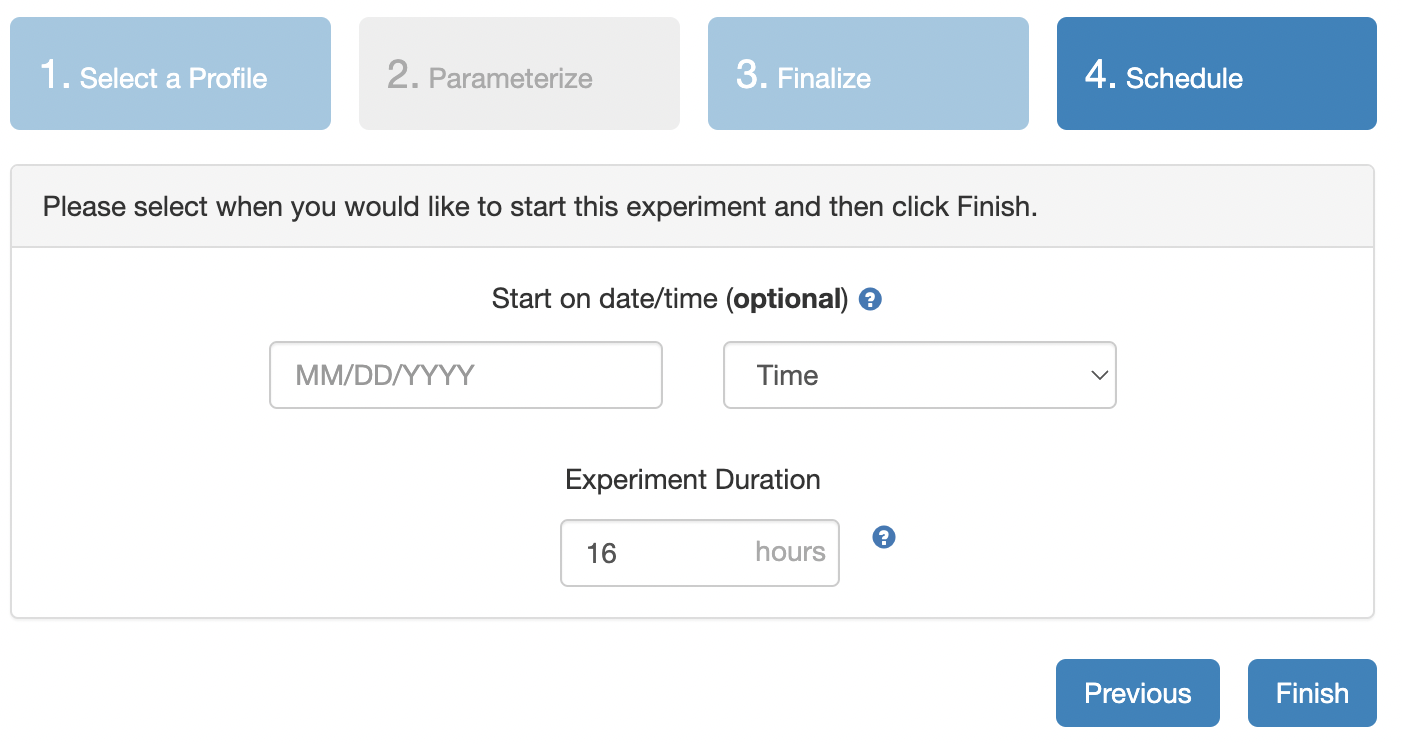Image resolution: width=1402 pixels, height=744 pixels.
Task: Click the instruction text in panel header
Action: [540, 207]
